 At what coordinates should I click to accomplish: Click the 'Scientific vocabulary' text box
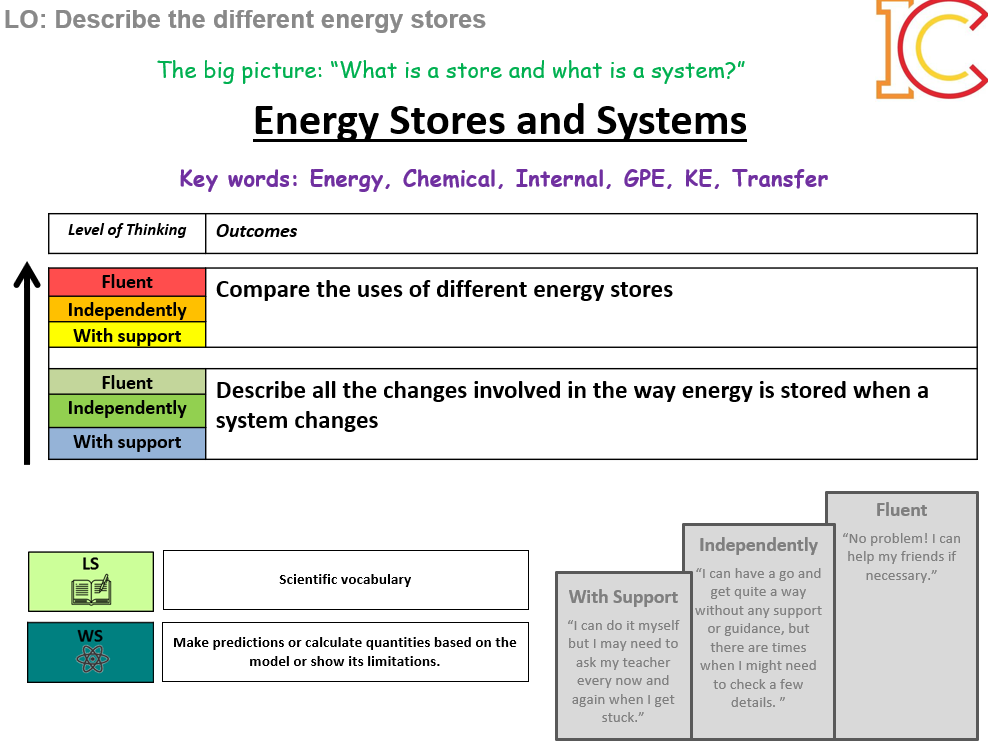[345, 580]
